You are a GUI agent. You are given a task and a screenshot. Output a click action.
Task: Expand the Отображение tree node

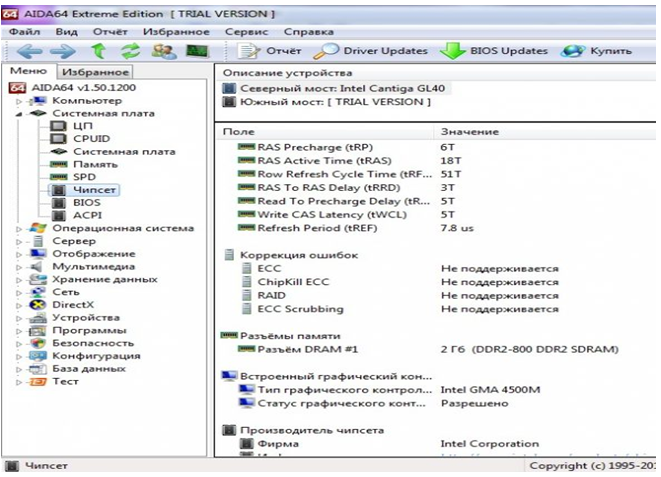click(x=19, y=255)
